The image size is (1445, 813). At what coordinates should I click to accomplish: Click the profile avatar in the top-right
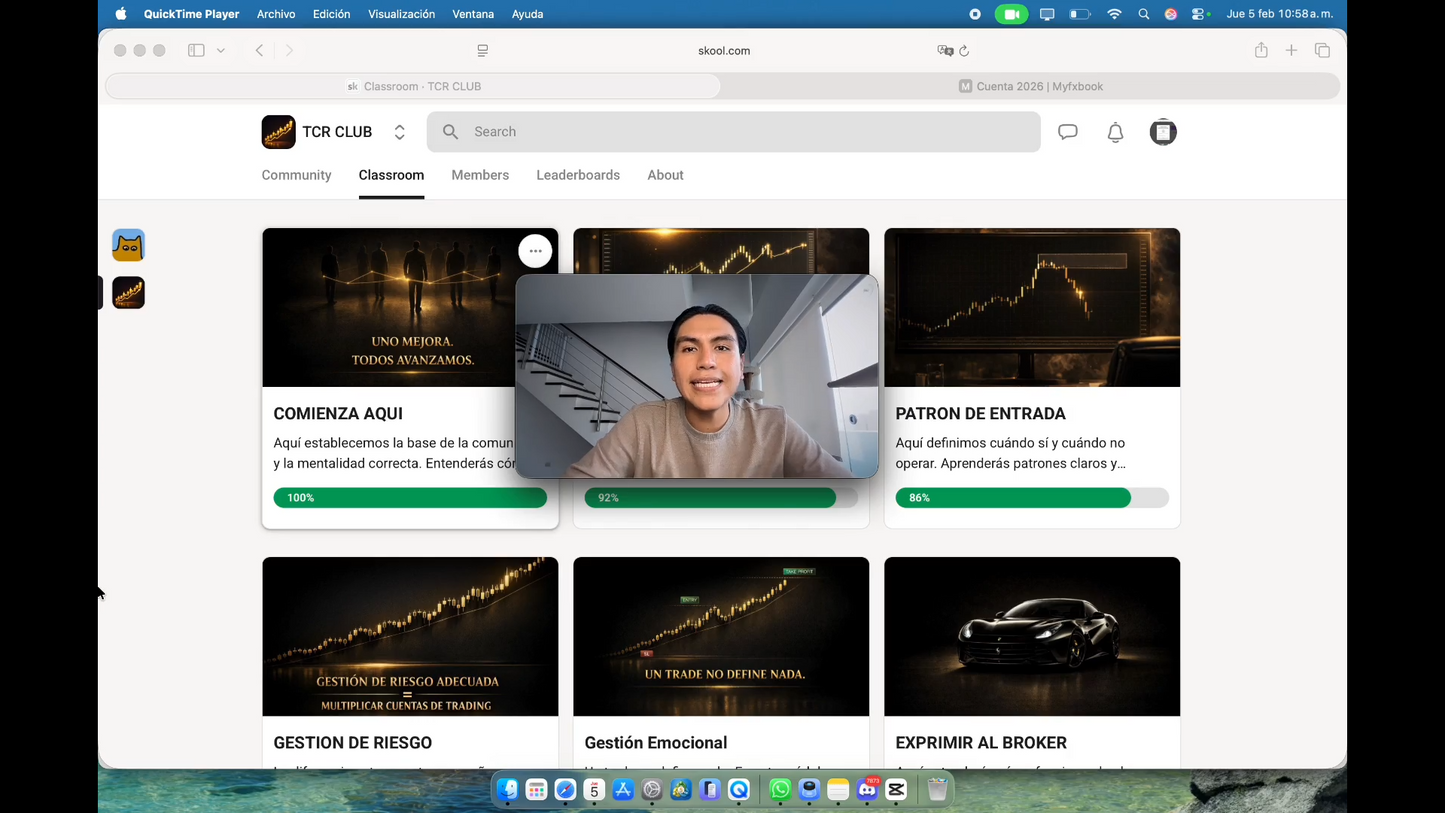coord(1163,131)
